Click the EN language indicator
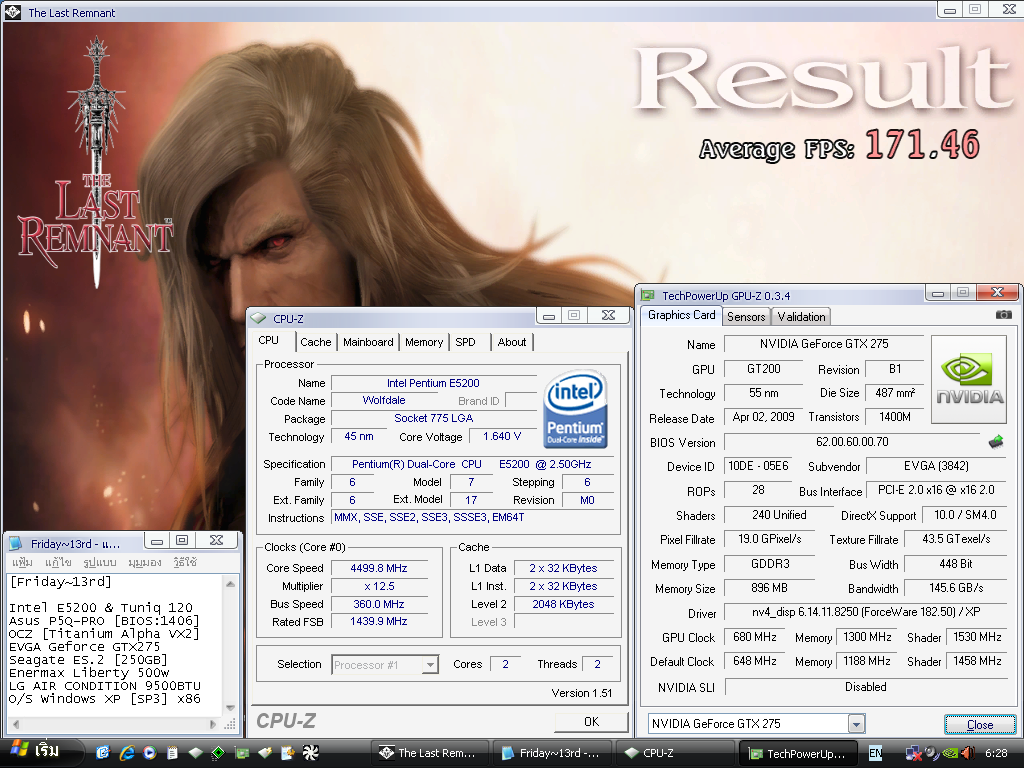Screen dimensions: 1024x768 (875, 753)
